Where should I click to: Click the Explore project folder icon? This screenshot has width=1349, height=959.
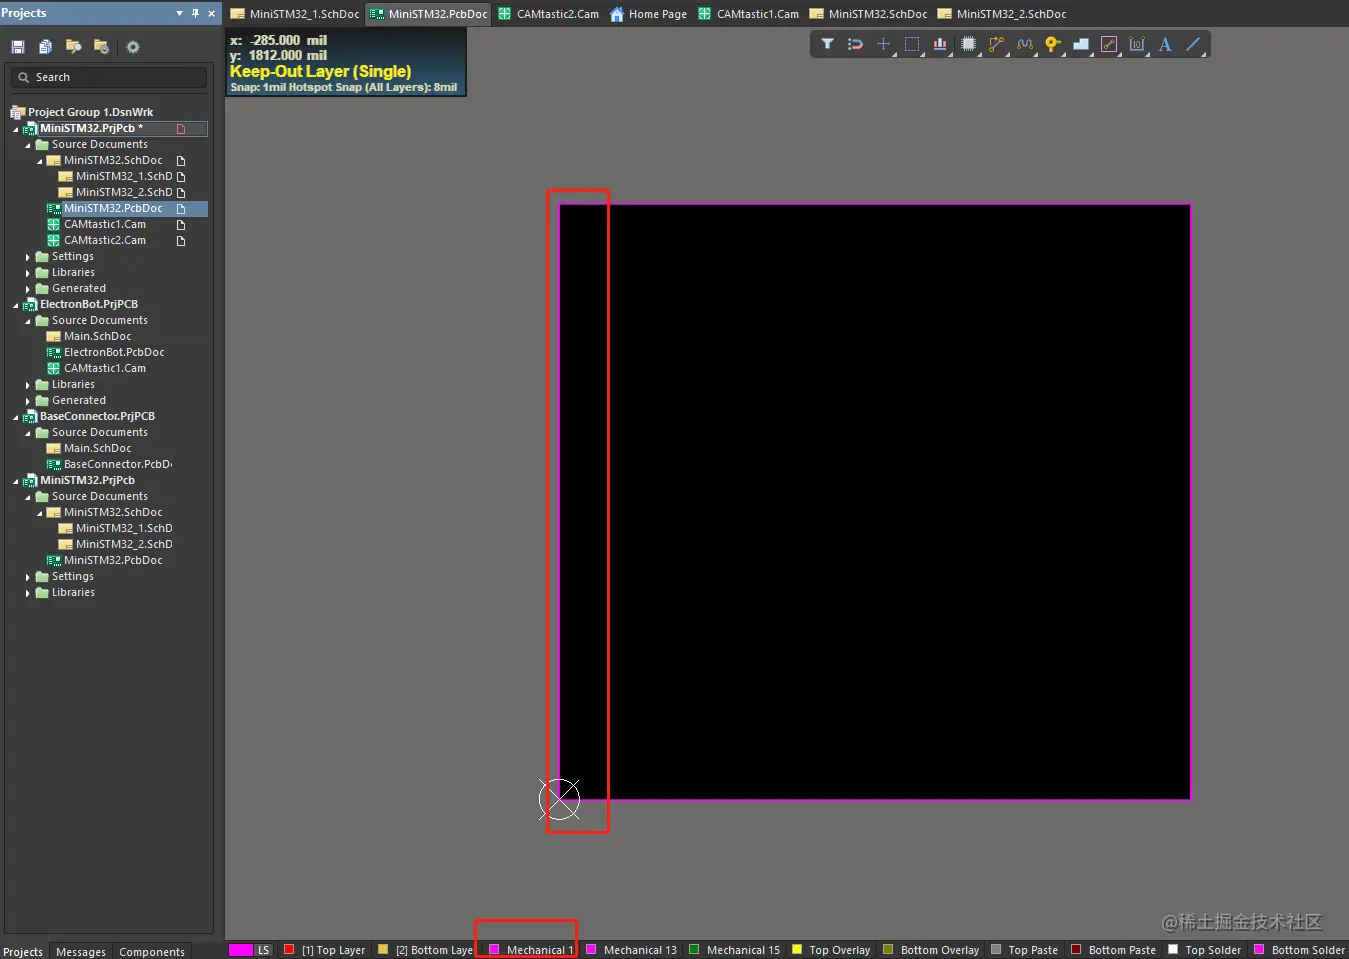[x=73, y=47]
